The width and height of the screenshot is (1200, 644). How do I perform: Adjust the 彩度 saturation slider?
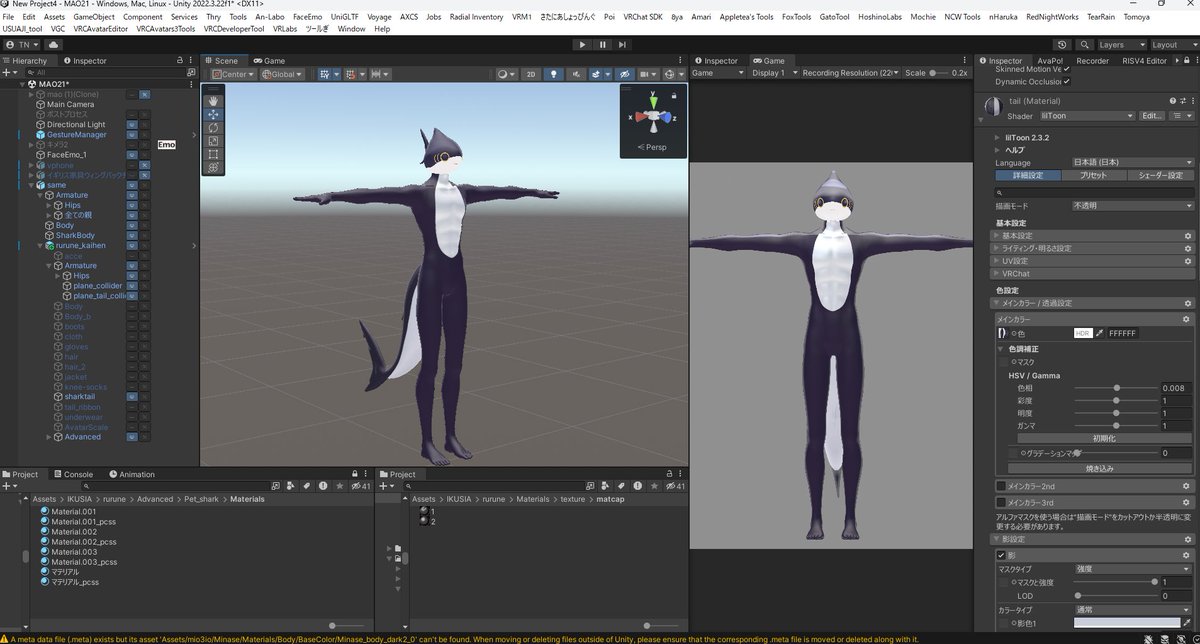click(1114, 400)
